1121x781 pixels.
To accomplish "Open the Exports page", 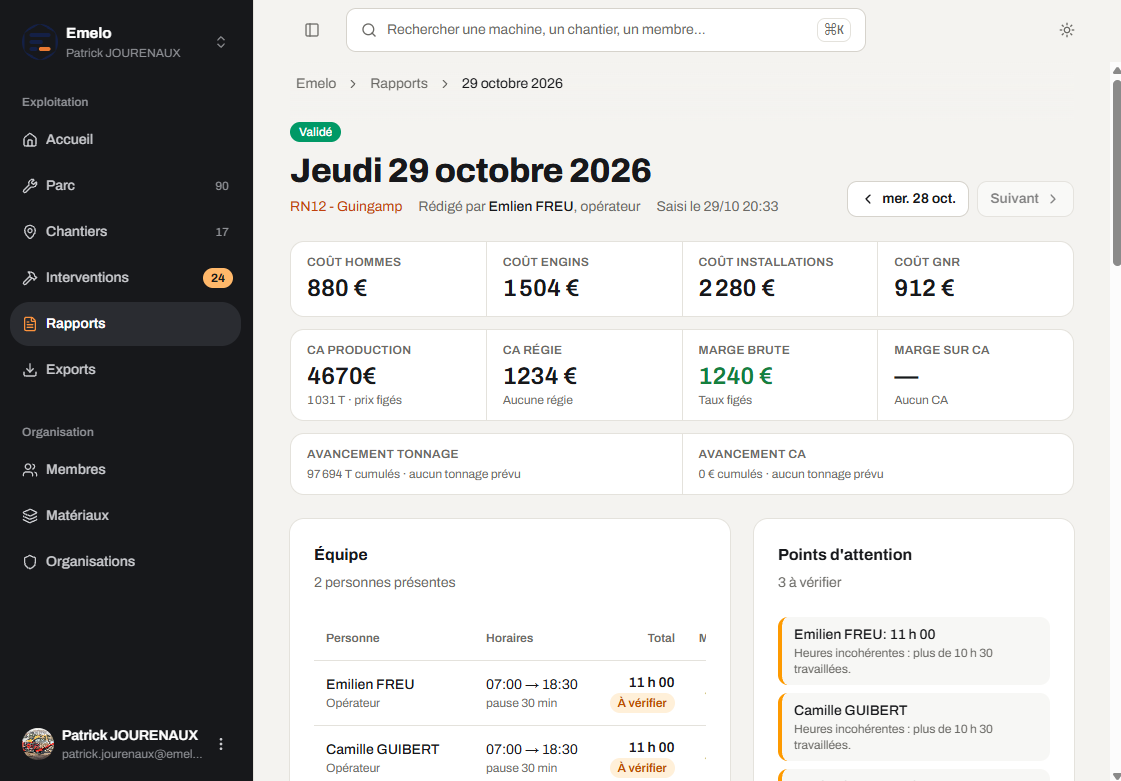I will coord(126,370).
